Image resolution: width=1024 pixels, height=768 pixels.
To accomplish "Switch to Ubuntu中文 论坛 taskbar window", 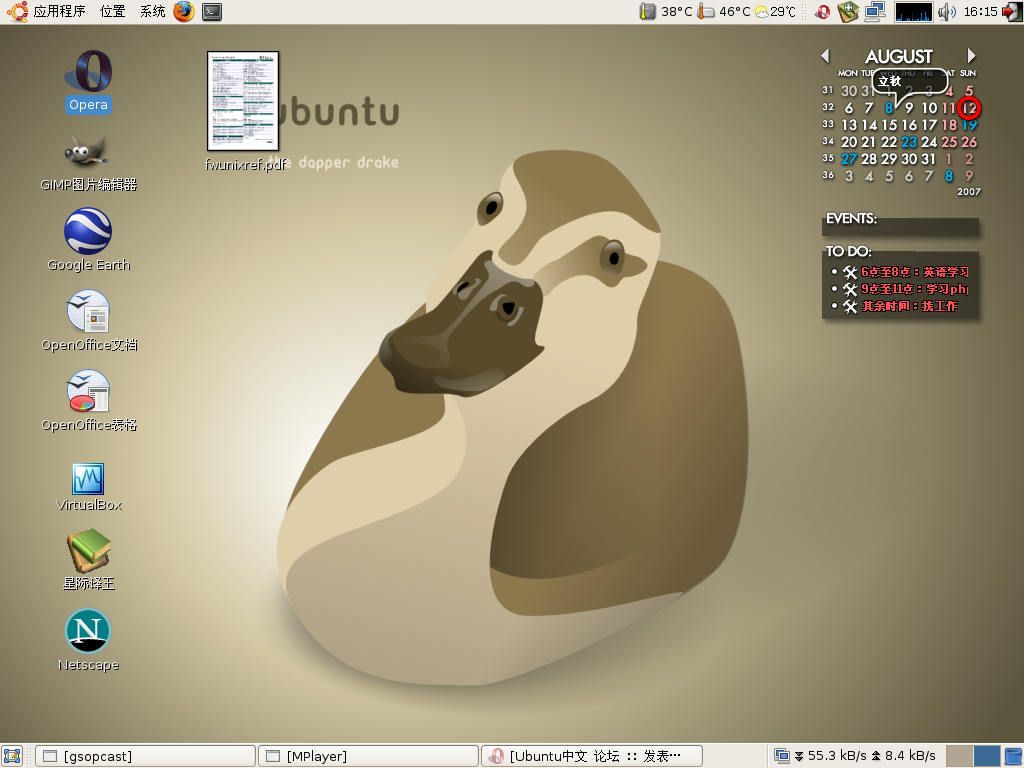I will pos(592,756).
